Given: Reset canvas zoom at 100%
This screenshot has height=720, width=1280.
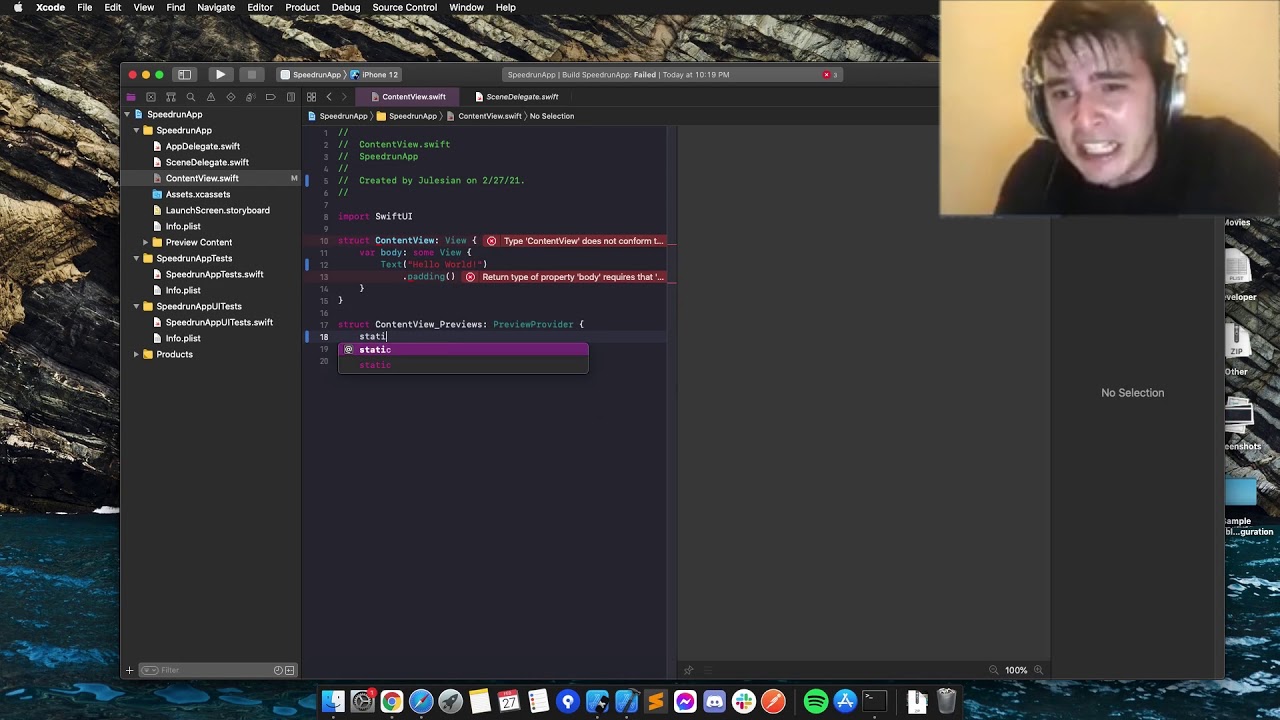Looking at the screenshot, I should (x=1016, y=670).
